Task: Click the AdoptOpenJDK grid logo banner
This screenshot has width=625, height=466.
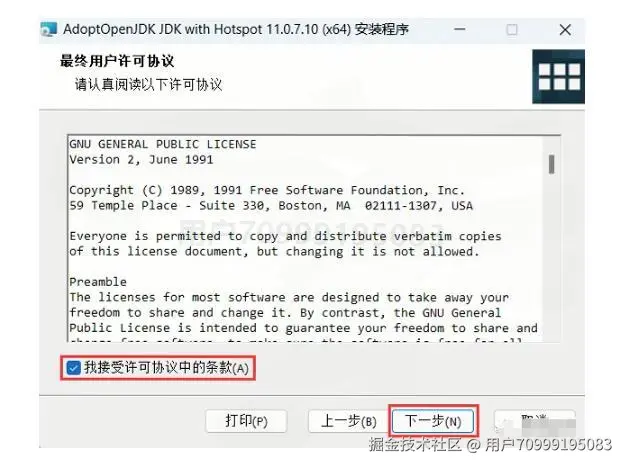Action: coord(558,77)
